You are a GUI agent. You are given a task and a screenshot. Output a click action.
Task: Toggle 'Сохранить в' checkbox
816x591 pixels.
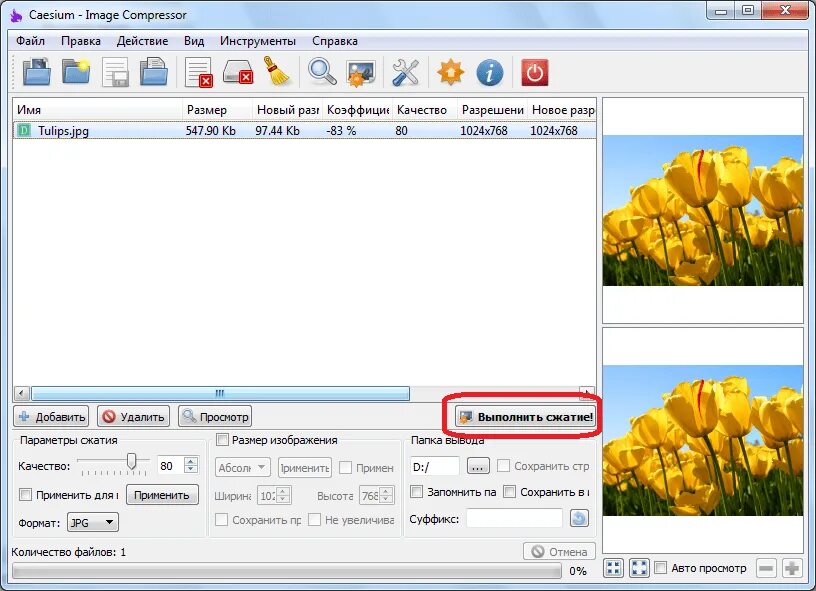509,492
